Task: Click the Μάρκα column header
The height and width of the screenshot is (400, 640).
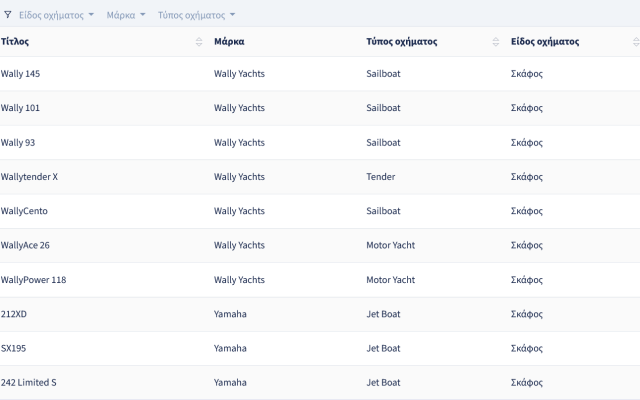Action: pos(229,42)
